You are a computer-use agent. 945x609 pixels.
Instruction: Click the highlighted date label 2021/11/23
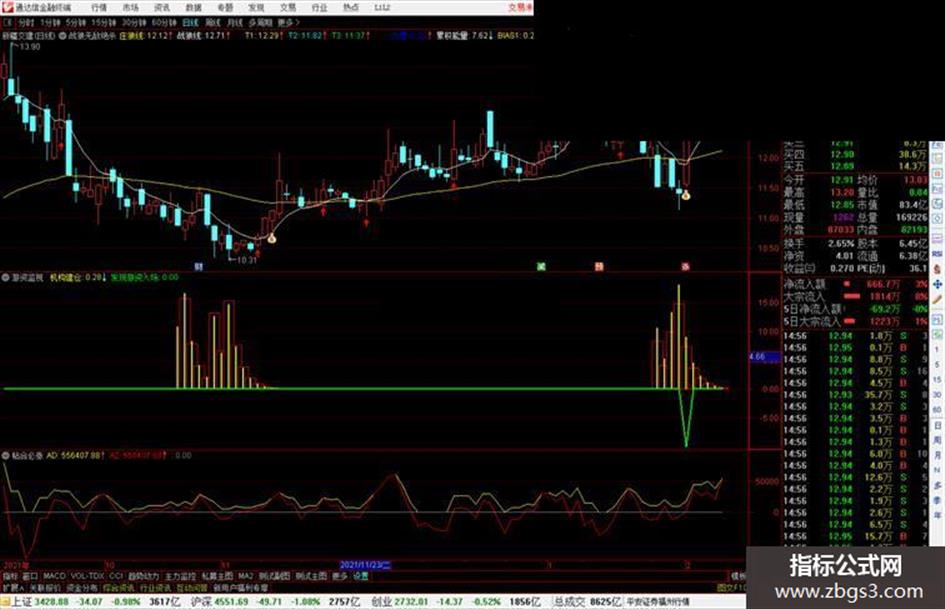[x=366, y=565]
